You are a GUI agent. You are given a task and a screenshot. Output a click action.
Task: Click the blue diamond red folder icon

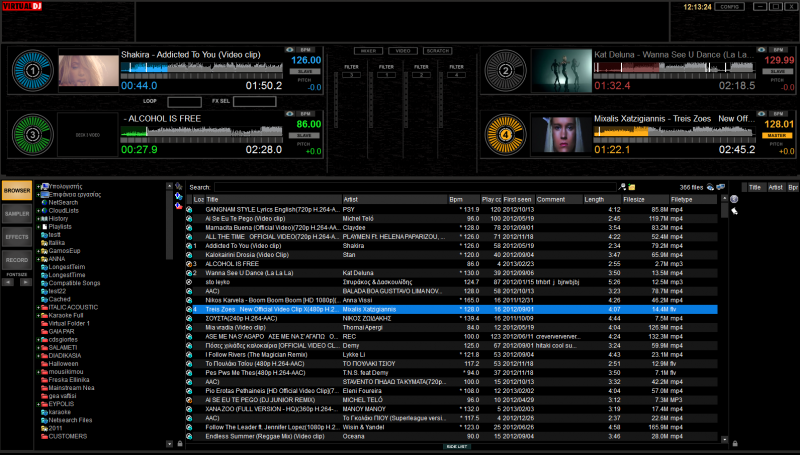(179, 206)
